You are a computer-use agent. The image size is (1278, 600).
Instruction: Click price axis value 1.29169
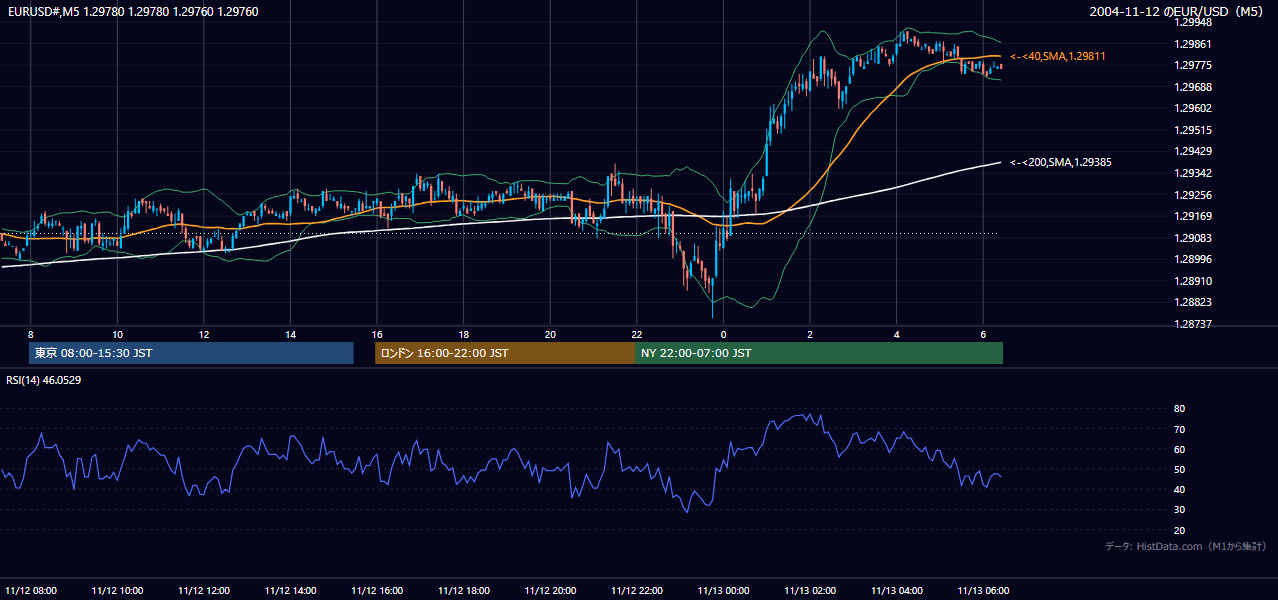click(1192, 216)
